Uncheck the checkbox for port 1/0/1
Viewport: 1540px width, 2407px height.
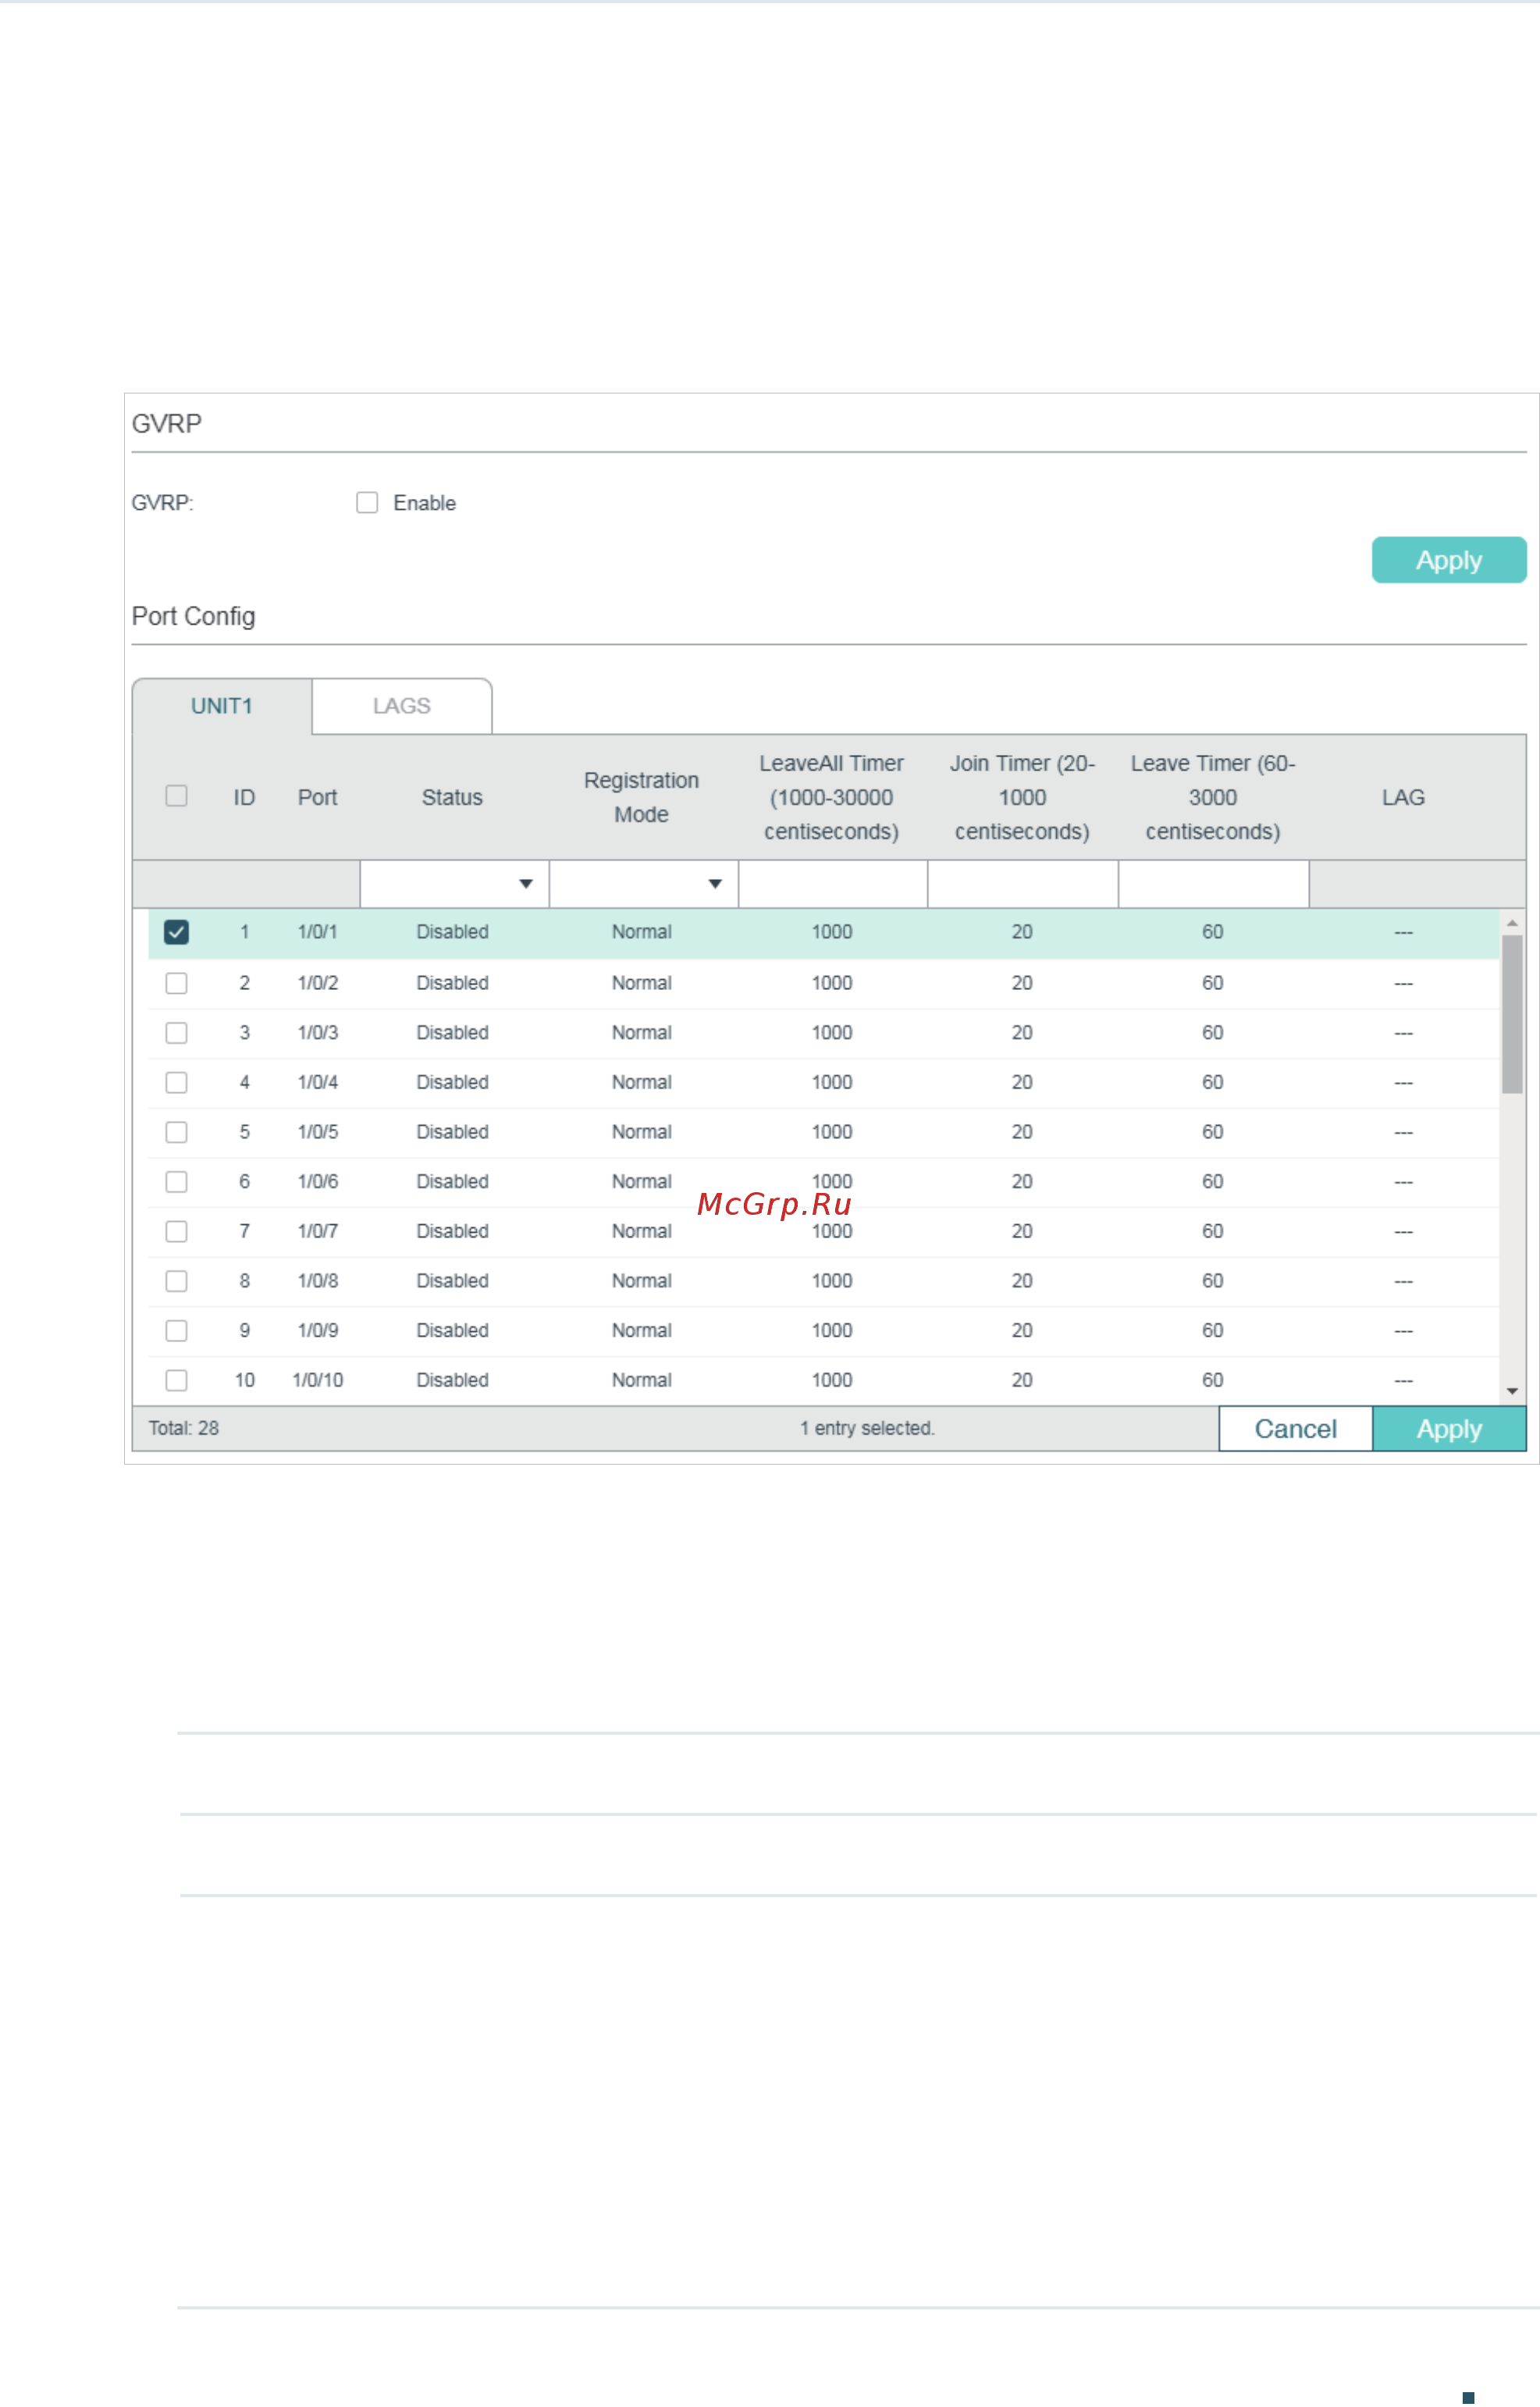[176, 932]
